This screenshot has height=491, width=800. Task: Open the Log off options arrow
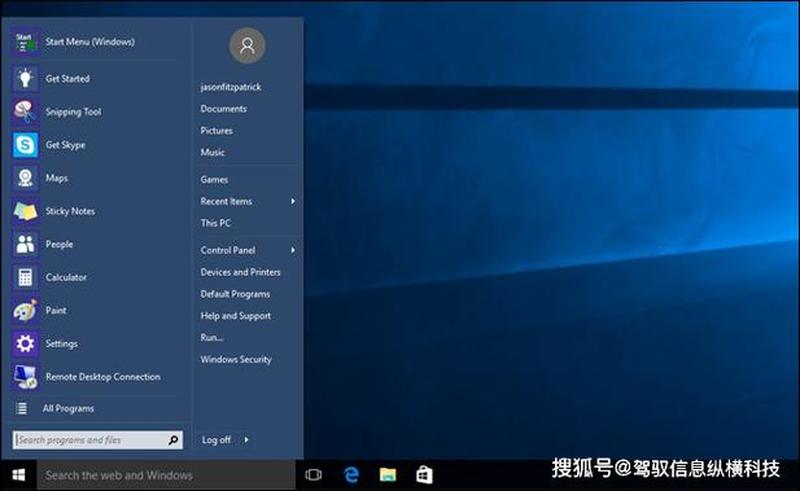click(246, 440)
